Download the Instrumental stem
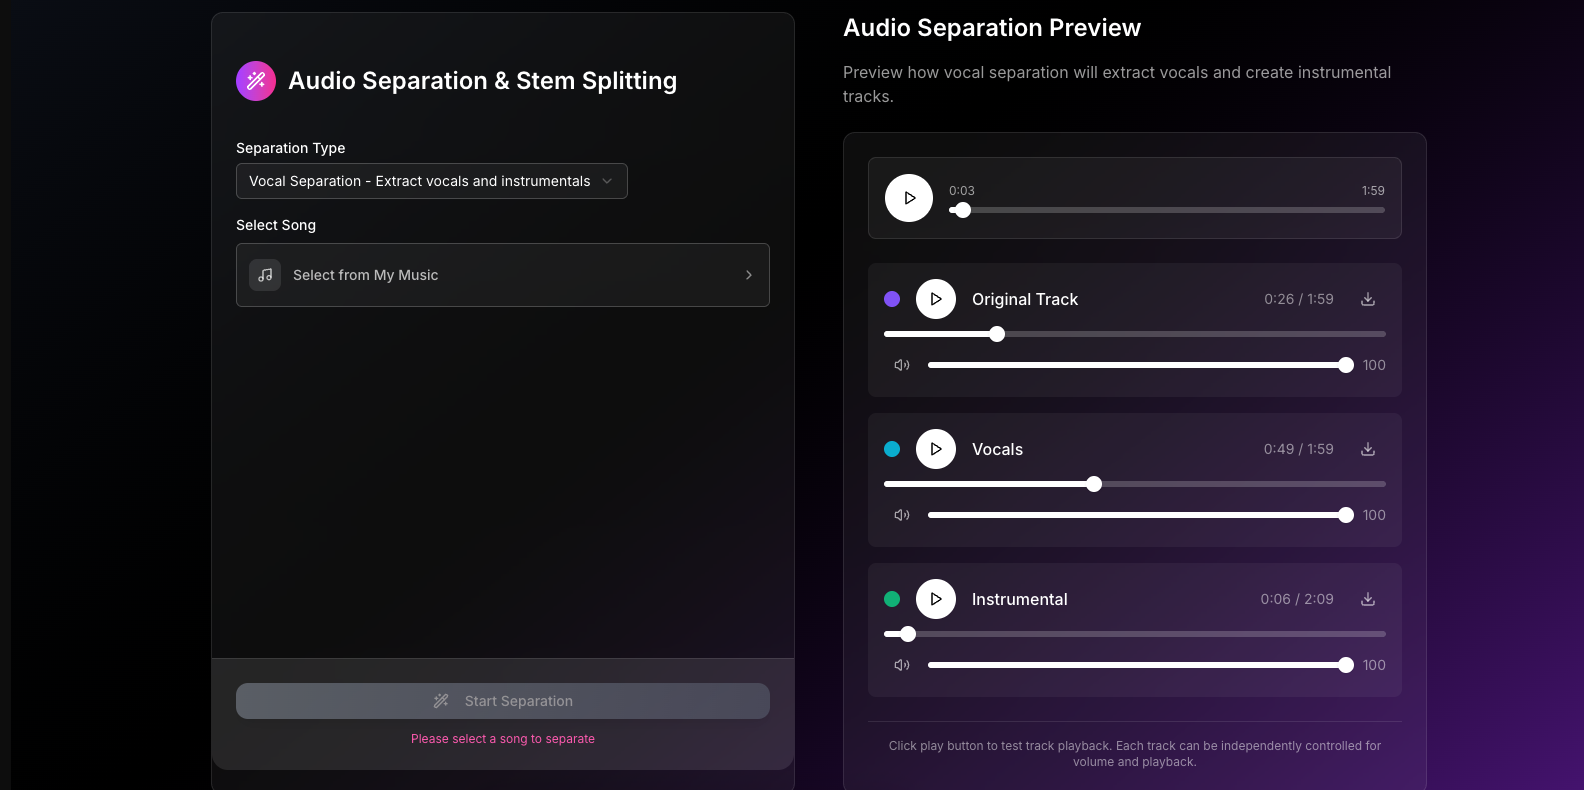1584x790 pixels. click(1368, 599)
